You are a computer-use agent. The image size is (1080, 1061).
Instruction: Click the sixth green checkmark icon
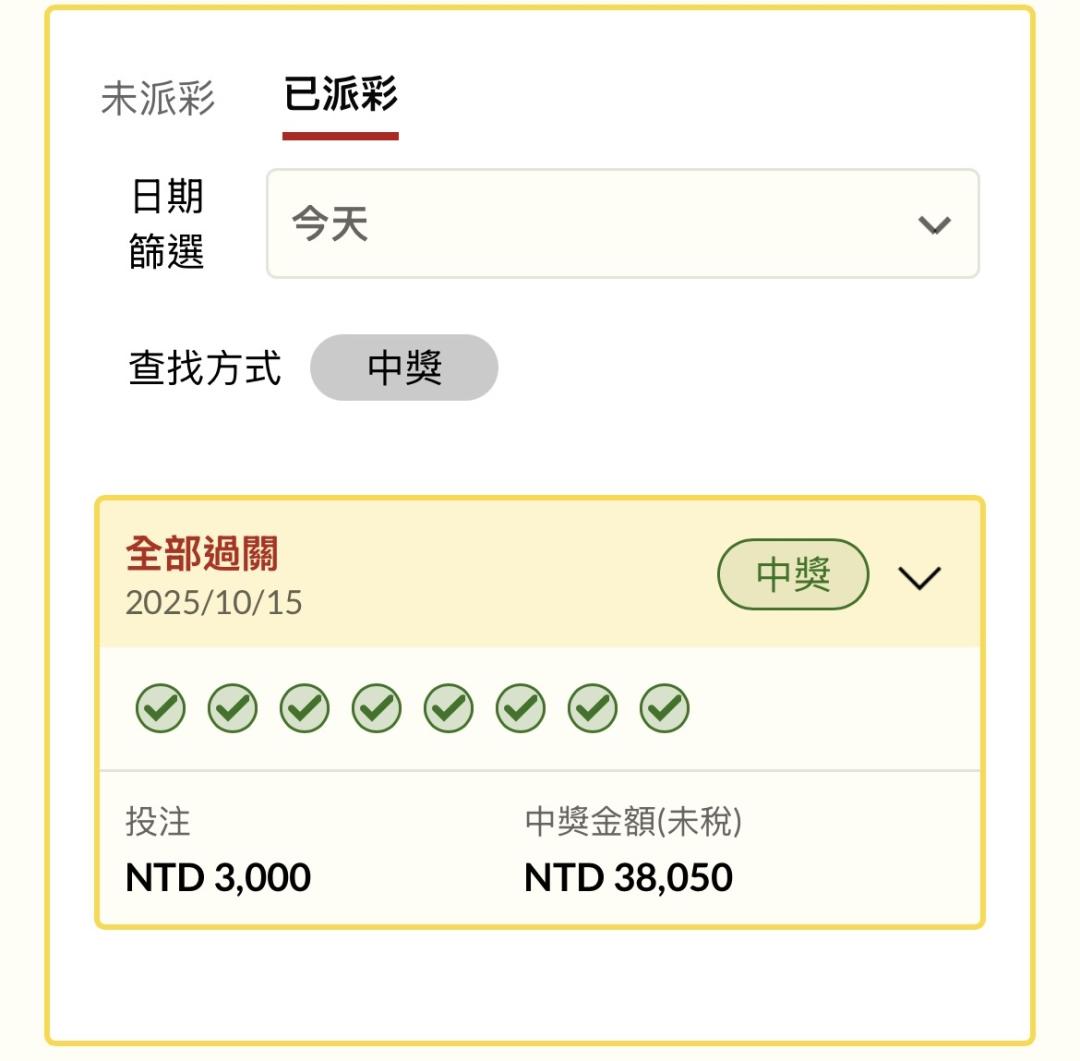(521, 709)
